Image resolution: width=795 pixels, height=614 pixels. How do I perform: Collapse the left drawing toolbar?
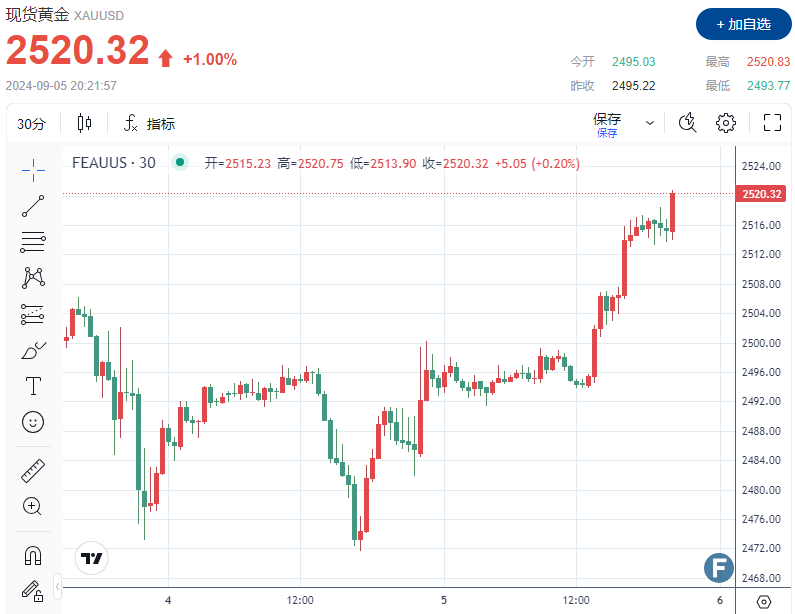pos(57,587)
